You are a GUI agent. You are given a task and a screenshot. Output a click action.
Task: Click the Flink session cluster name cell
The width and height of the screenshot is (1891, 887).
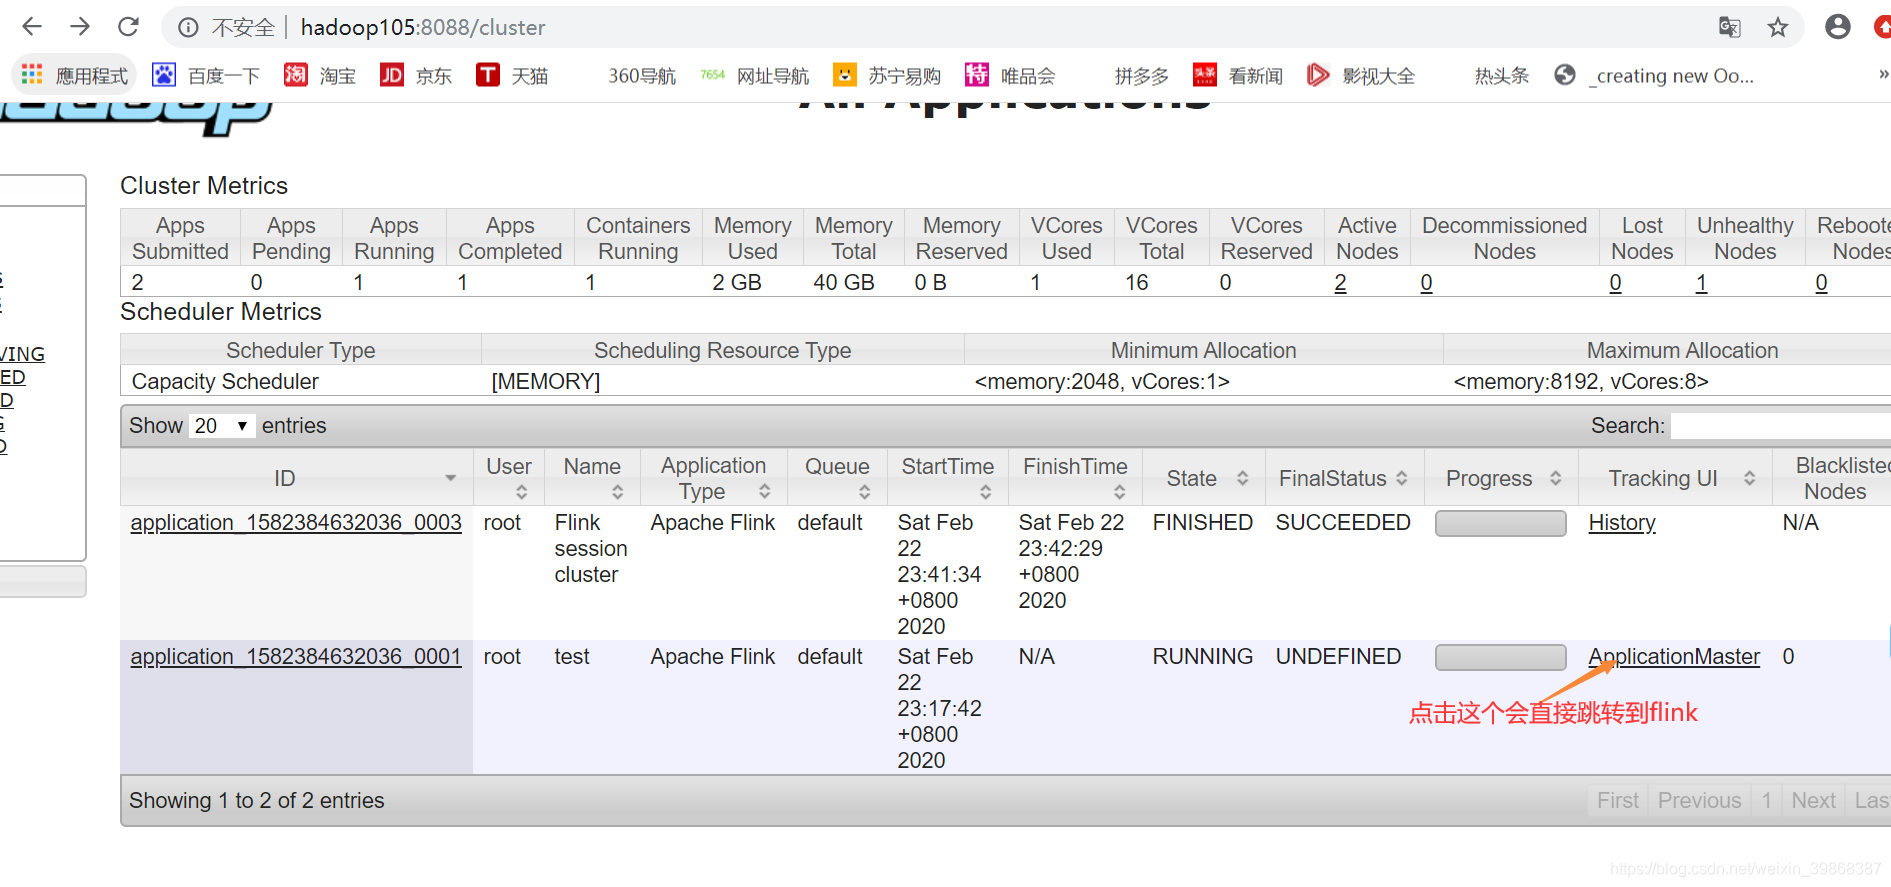591,549
